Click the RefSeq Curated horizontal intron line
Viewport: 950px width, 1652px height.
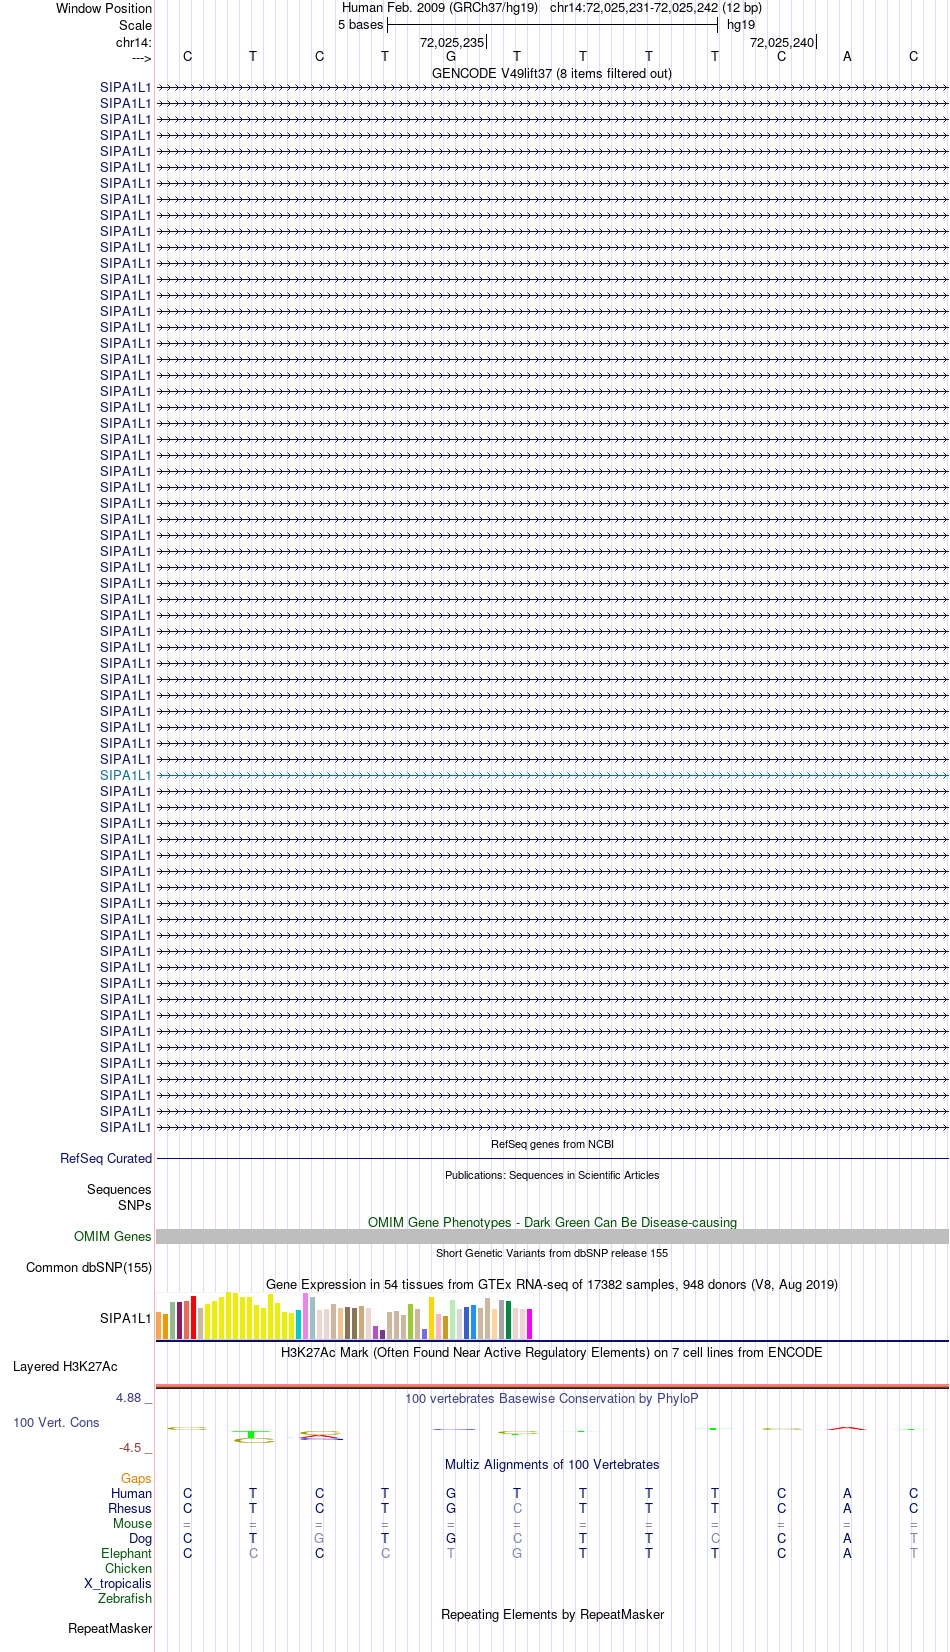[552, 1159]
